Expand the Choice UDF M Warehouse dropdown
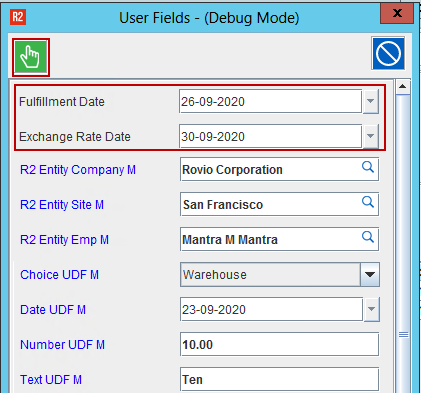Viewport: 421px width, 393px height. (x=370, y=274)
